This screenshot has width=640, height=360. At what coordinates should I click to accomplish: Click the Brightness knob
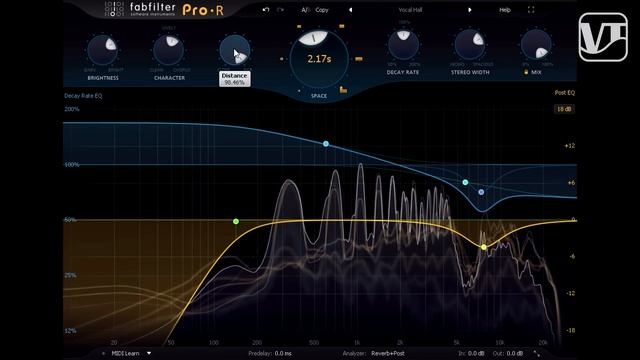[x=102, y=50]
